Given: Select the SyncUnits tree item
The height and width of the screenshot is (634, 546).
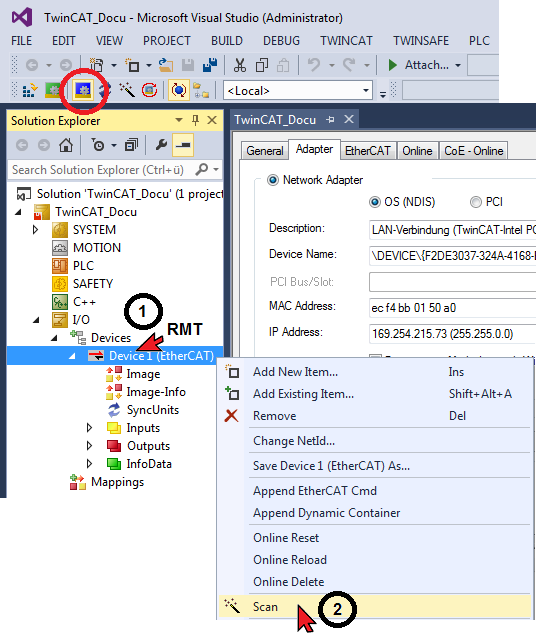Looking at the screenshot, I should pos(152,410).
